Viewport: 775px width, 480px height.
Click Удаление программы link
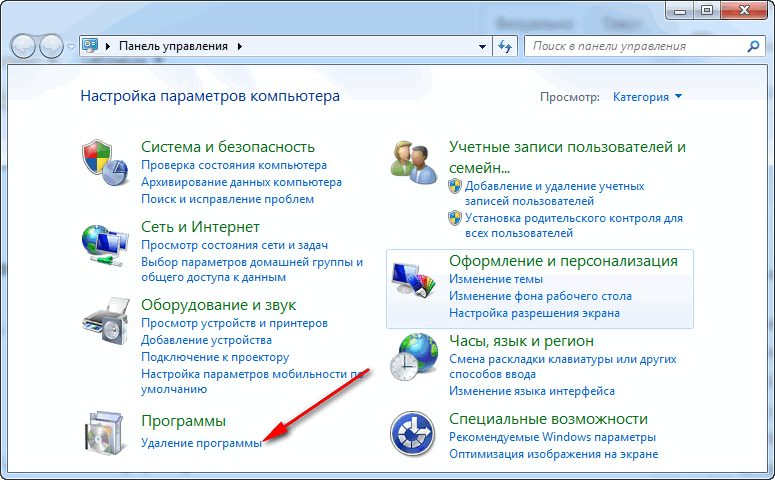tap(201, 443)
